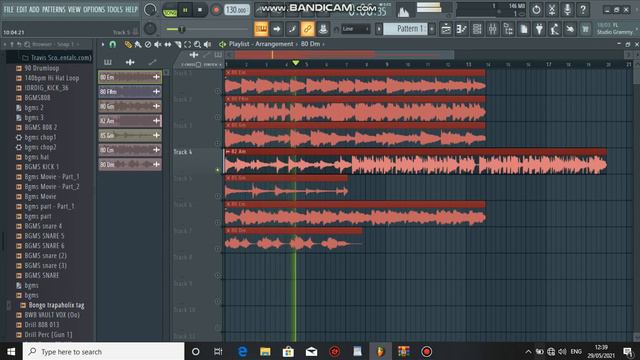Open the PATTERNS menu
This screenshot has width=640, height=360.
point(53,9)
